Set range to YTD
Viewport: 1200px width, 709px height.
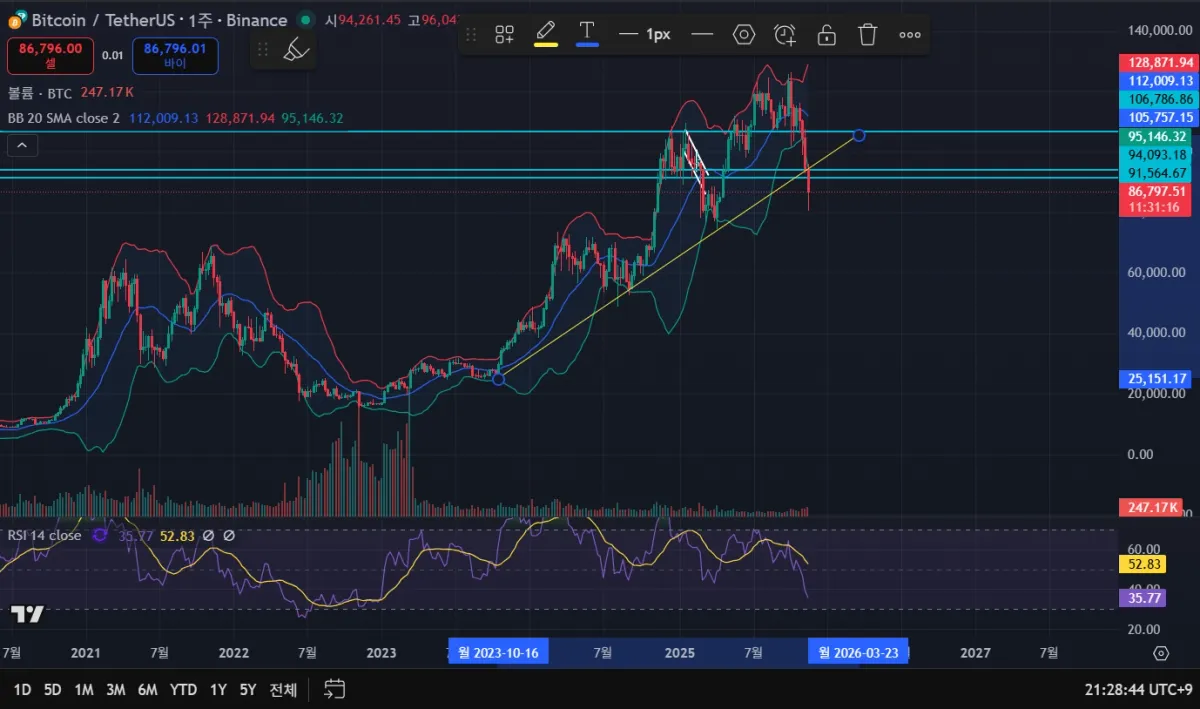click(x=183, y=689)
